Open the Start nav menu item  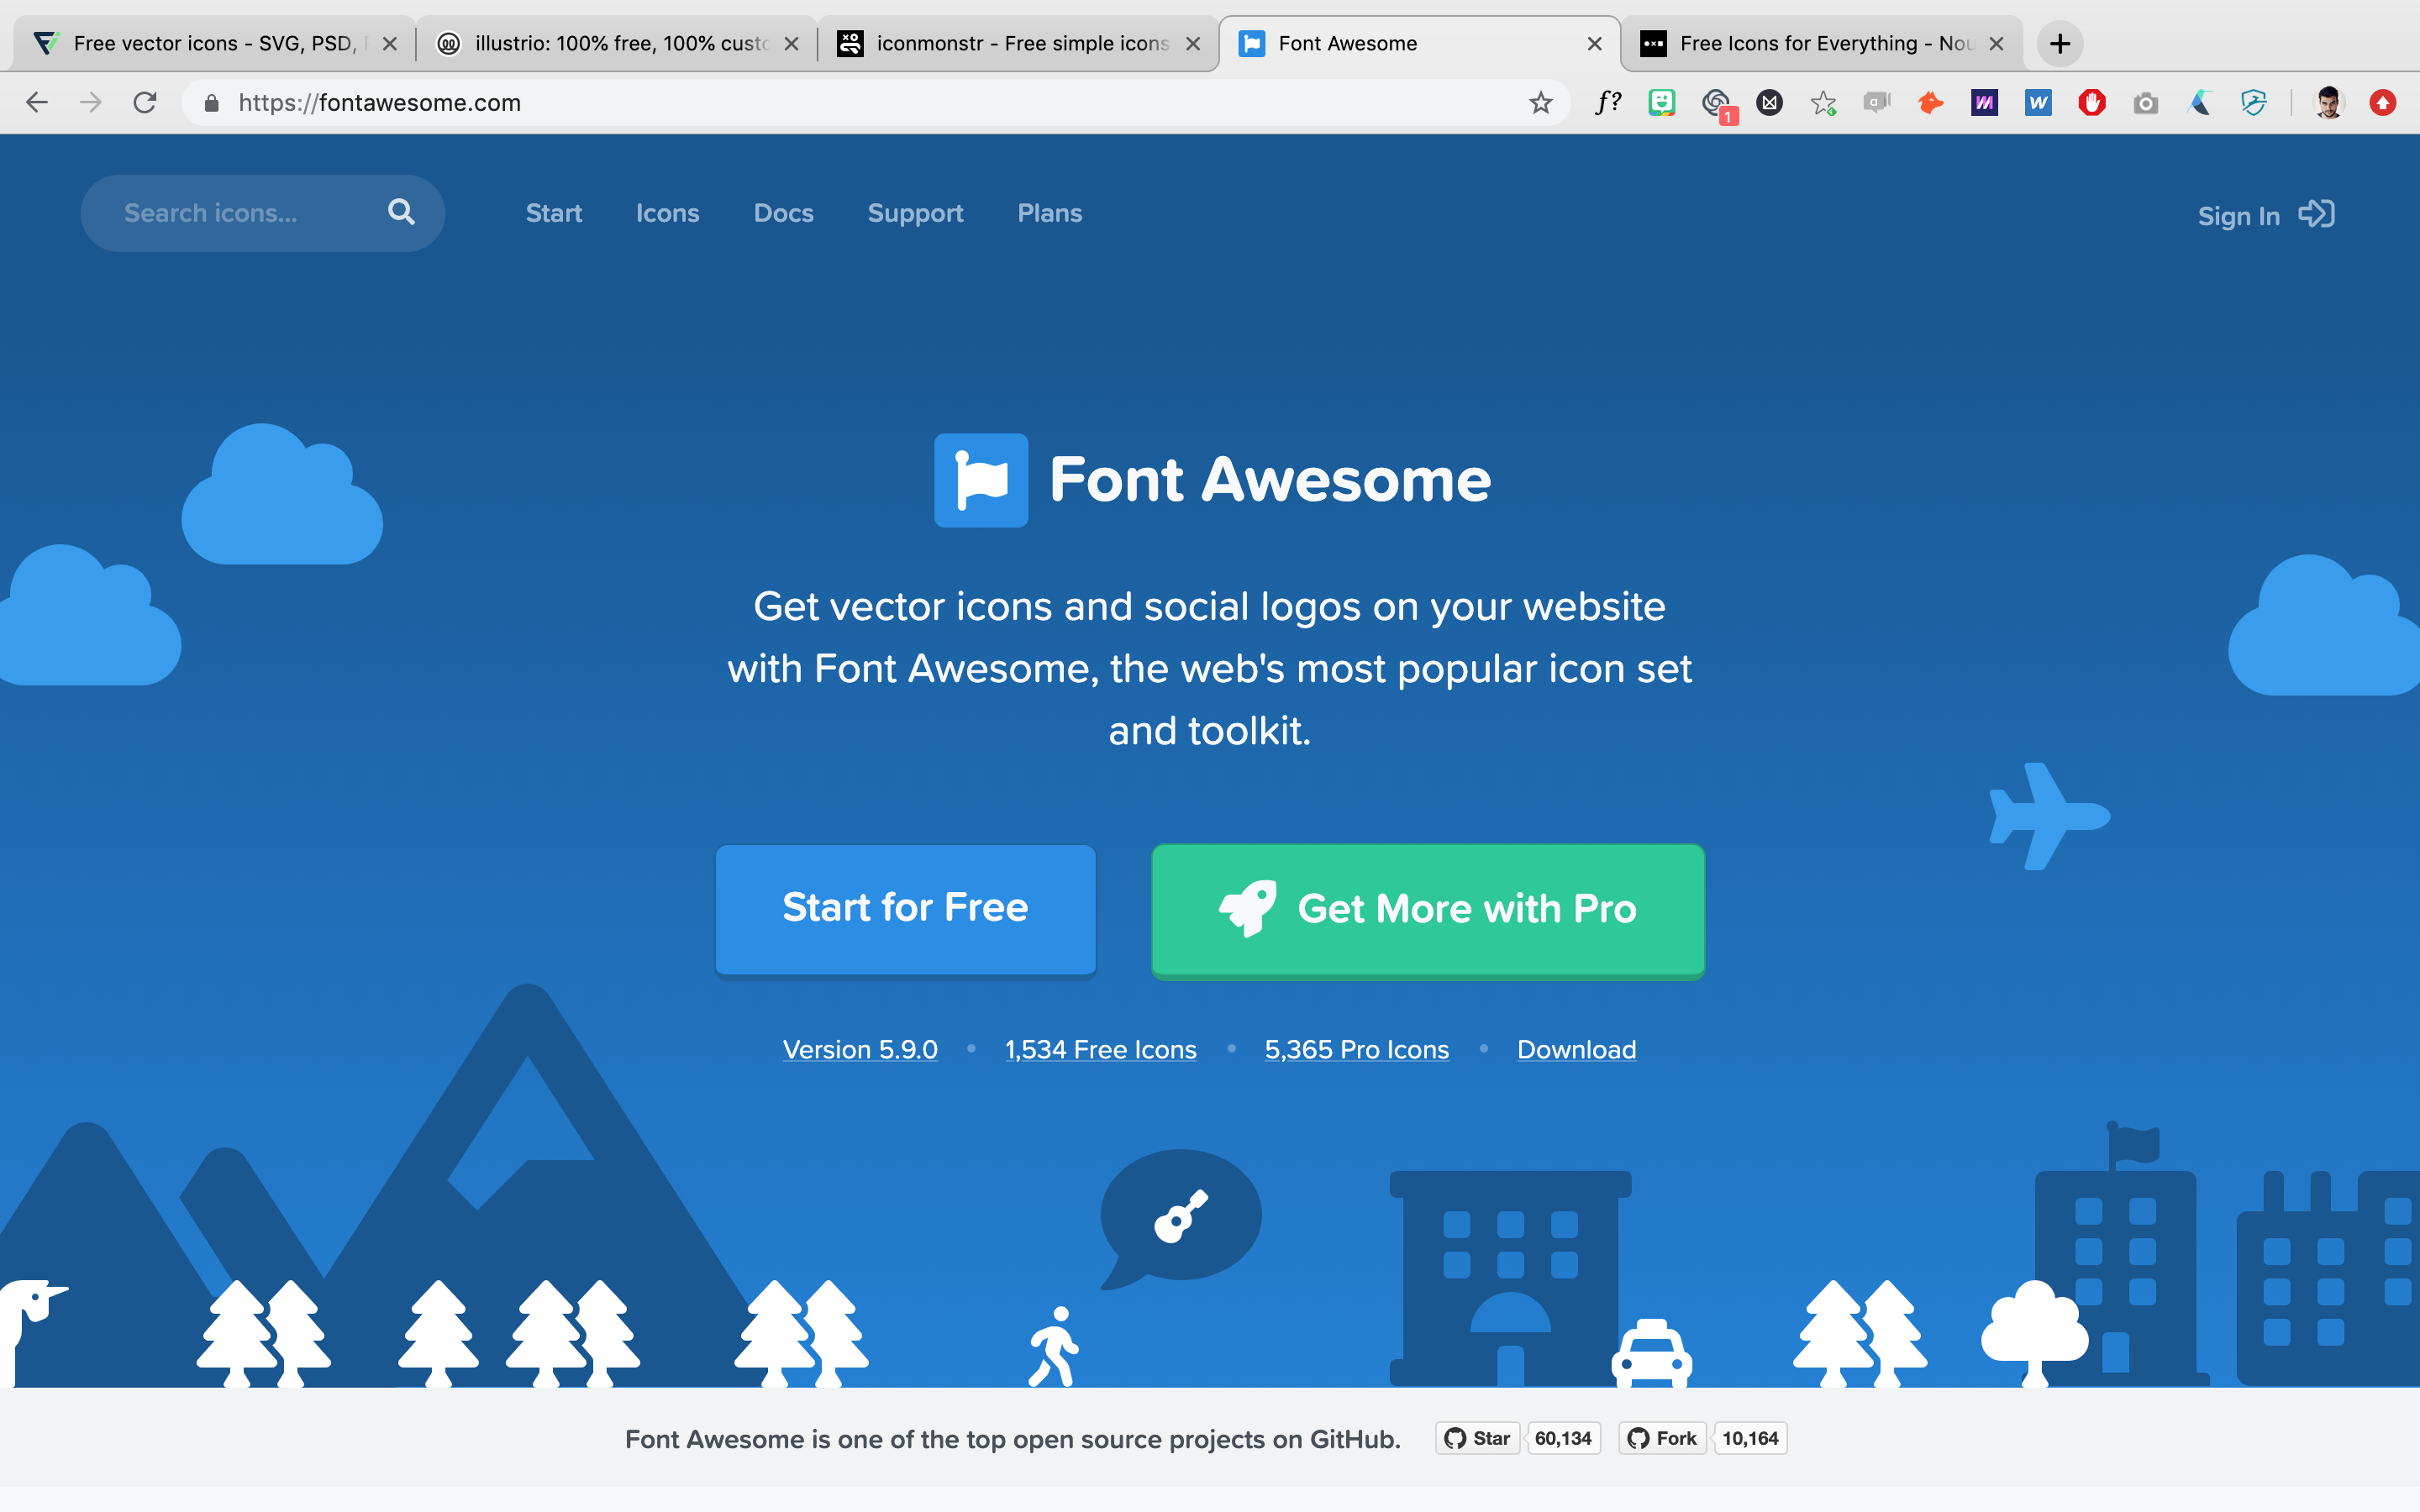[554, 213]
